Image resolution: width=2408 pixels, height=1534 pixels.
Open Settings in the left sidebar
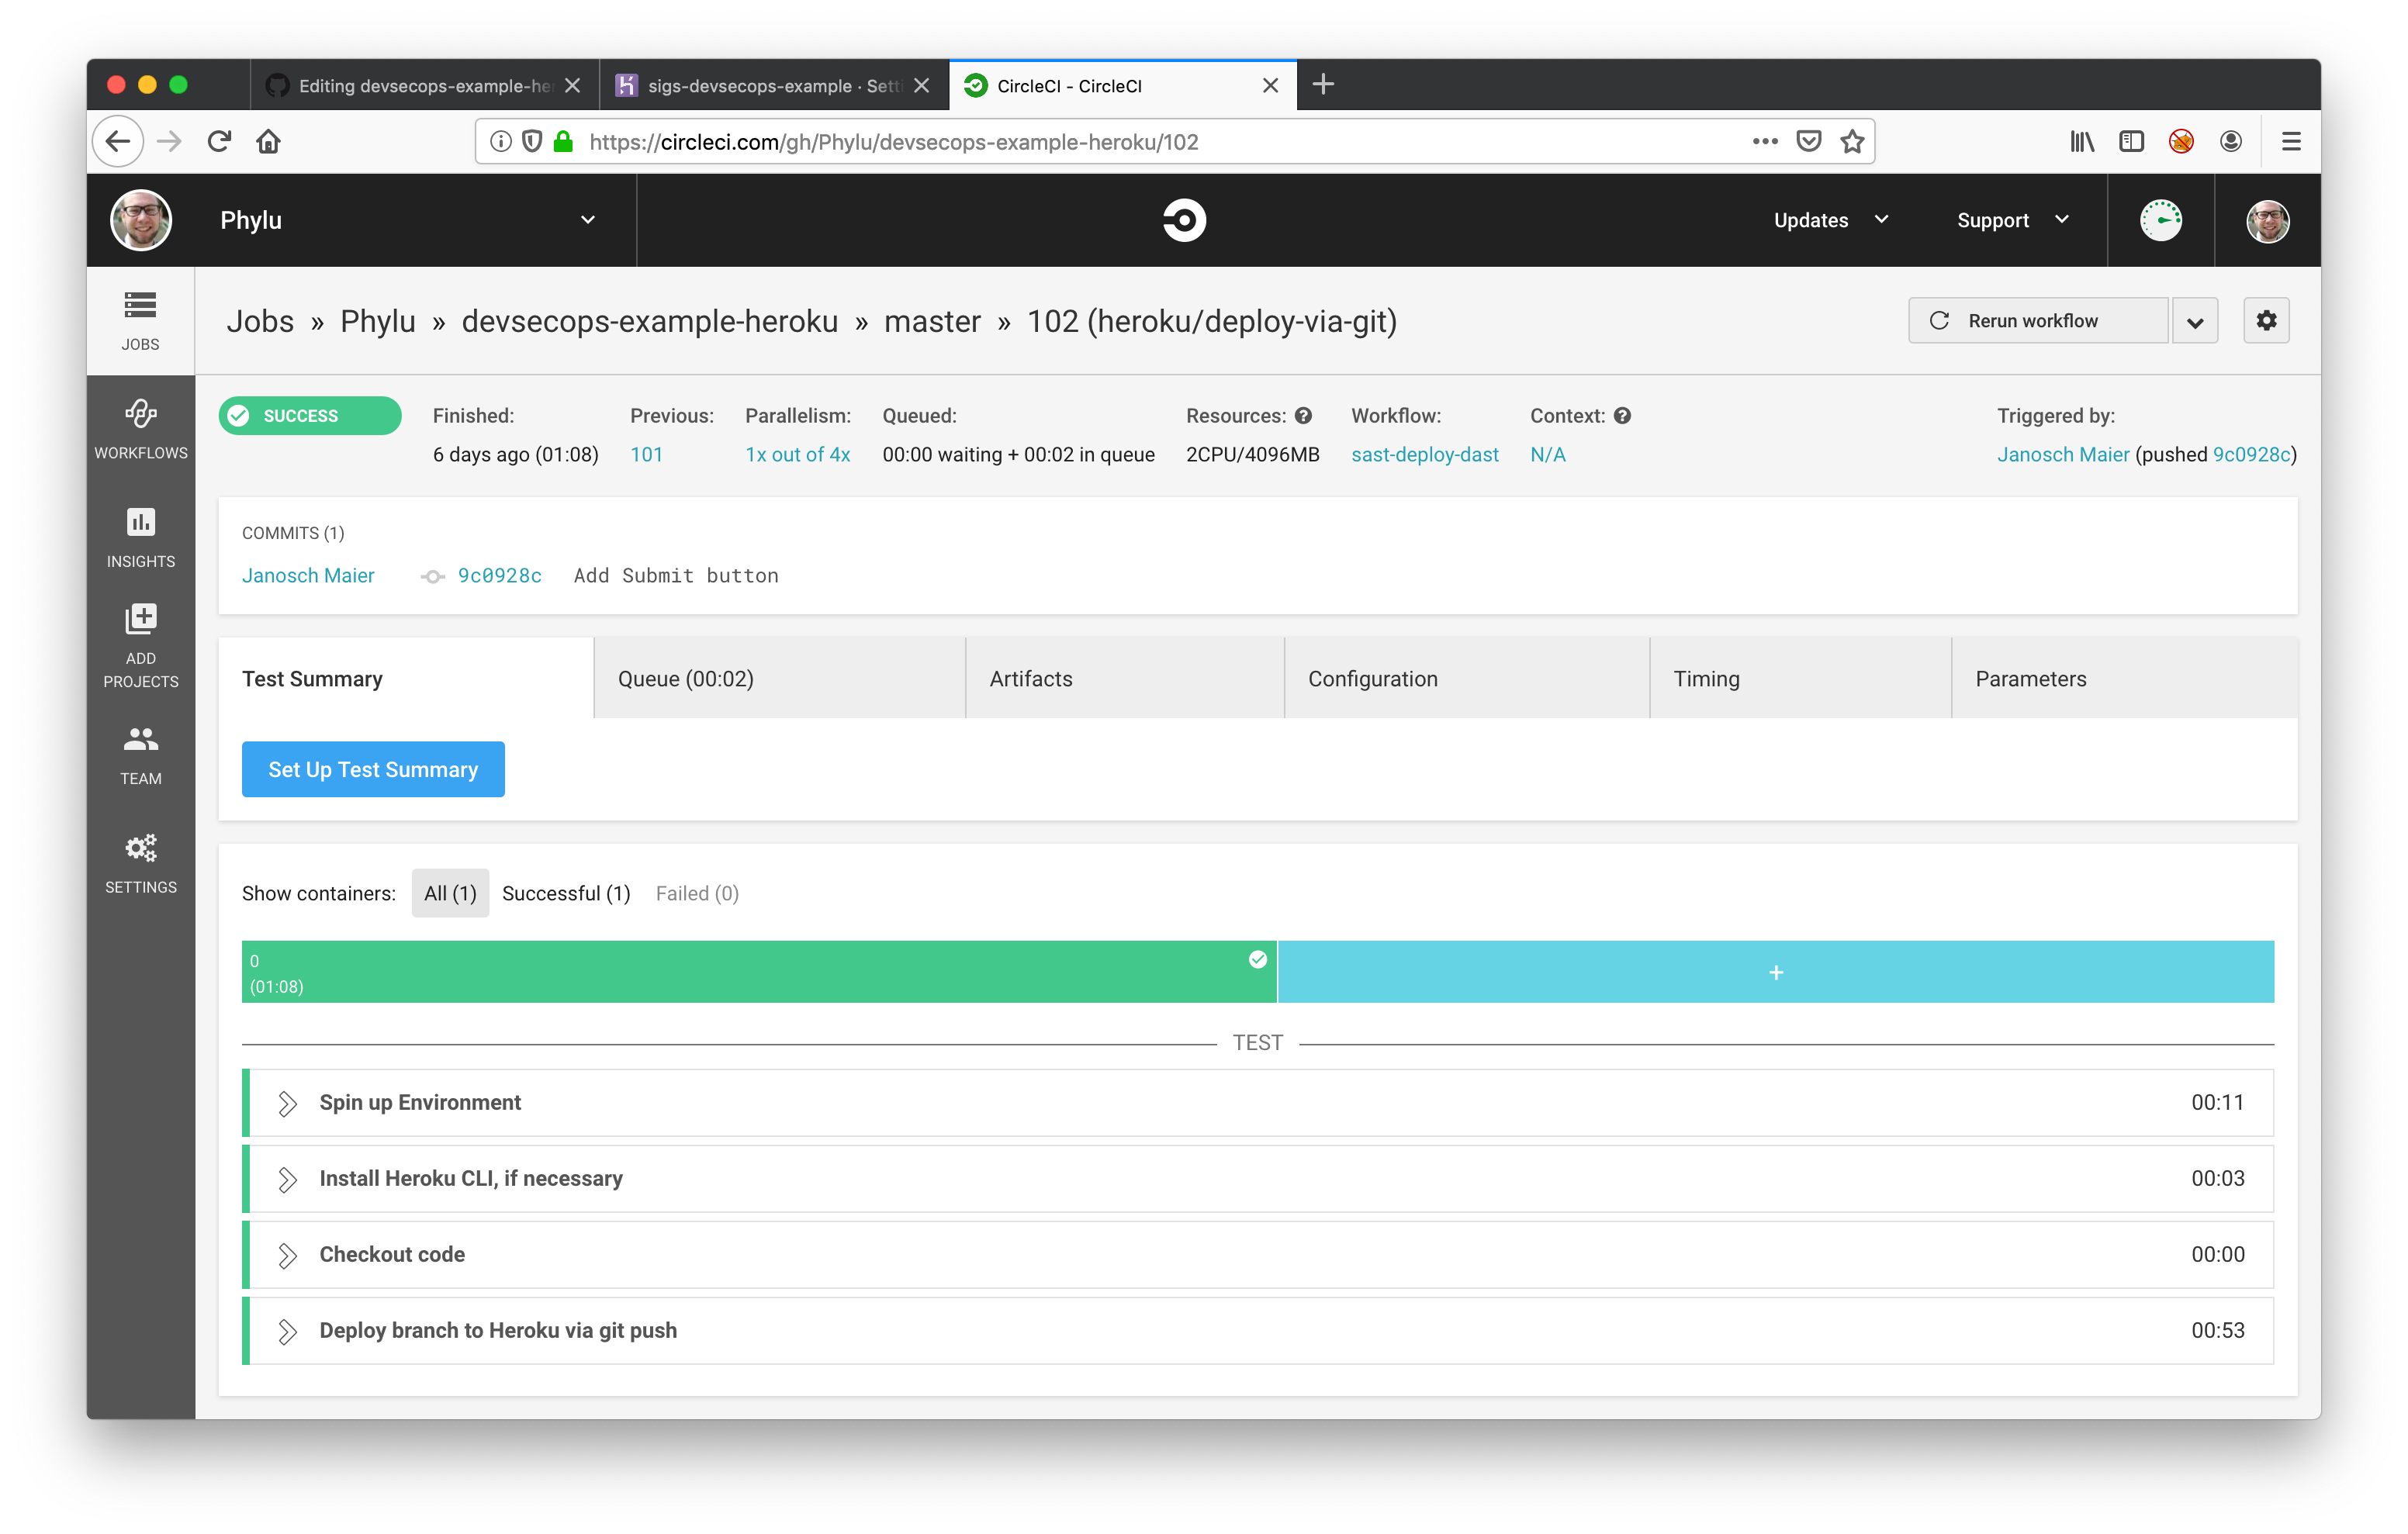click(141, 863)
